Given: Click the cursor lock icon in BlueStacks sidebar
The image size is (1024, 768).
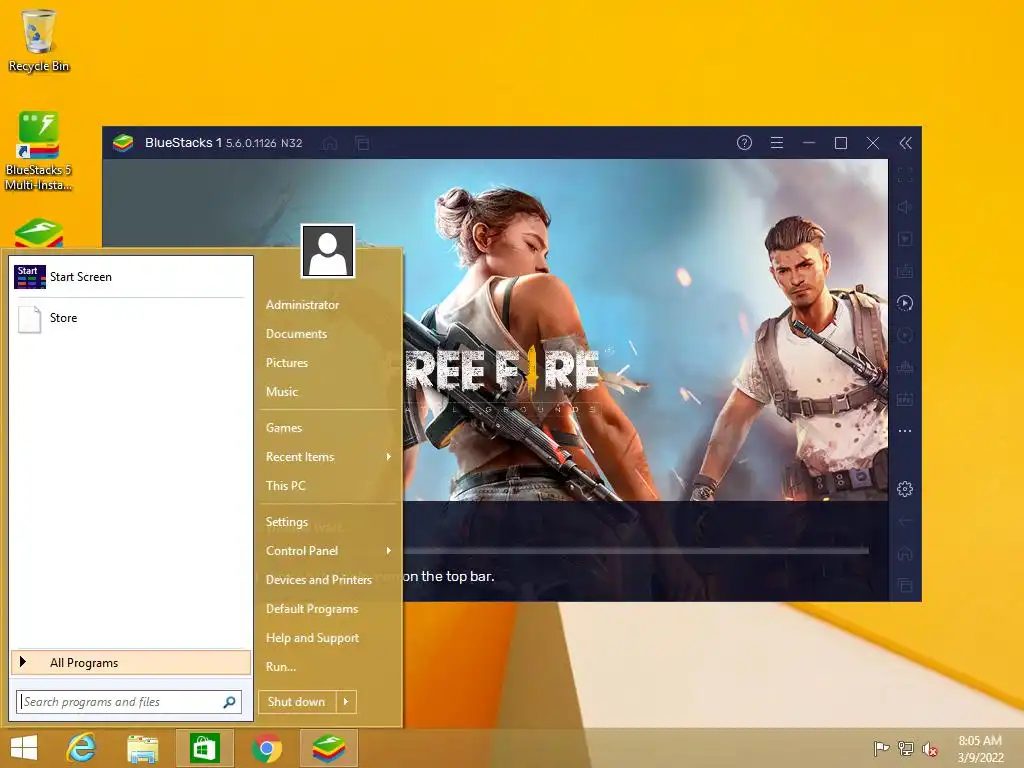Looking at the screenshot, I should 904,239.
